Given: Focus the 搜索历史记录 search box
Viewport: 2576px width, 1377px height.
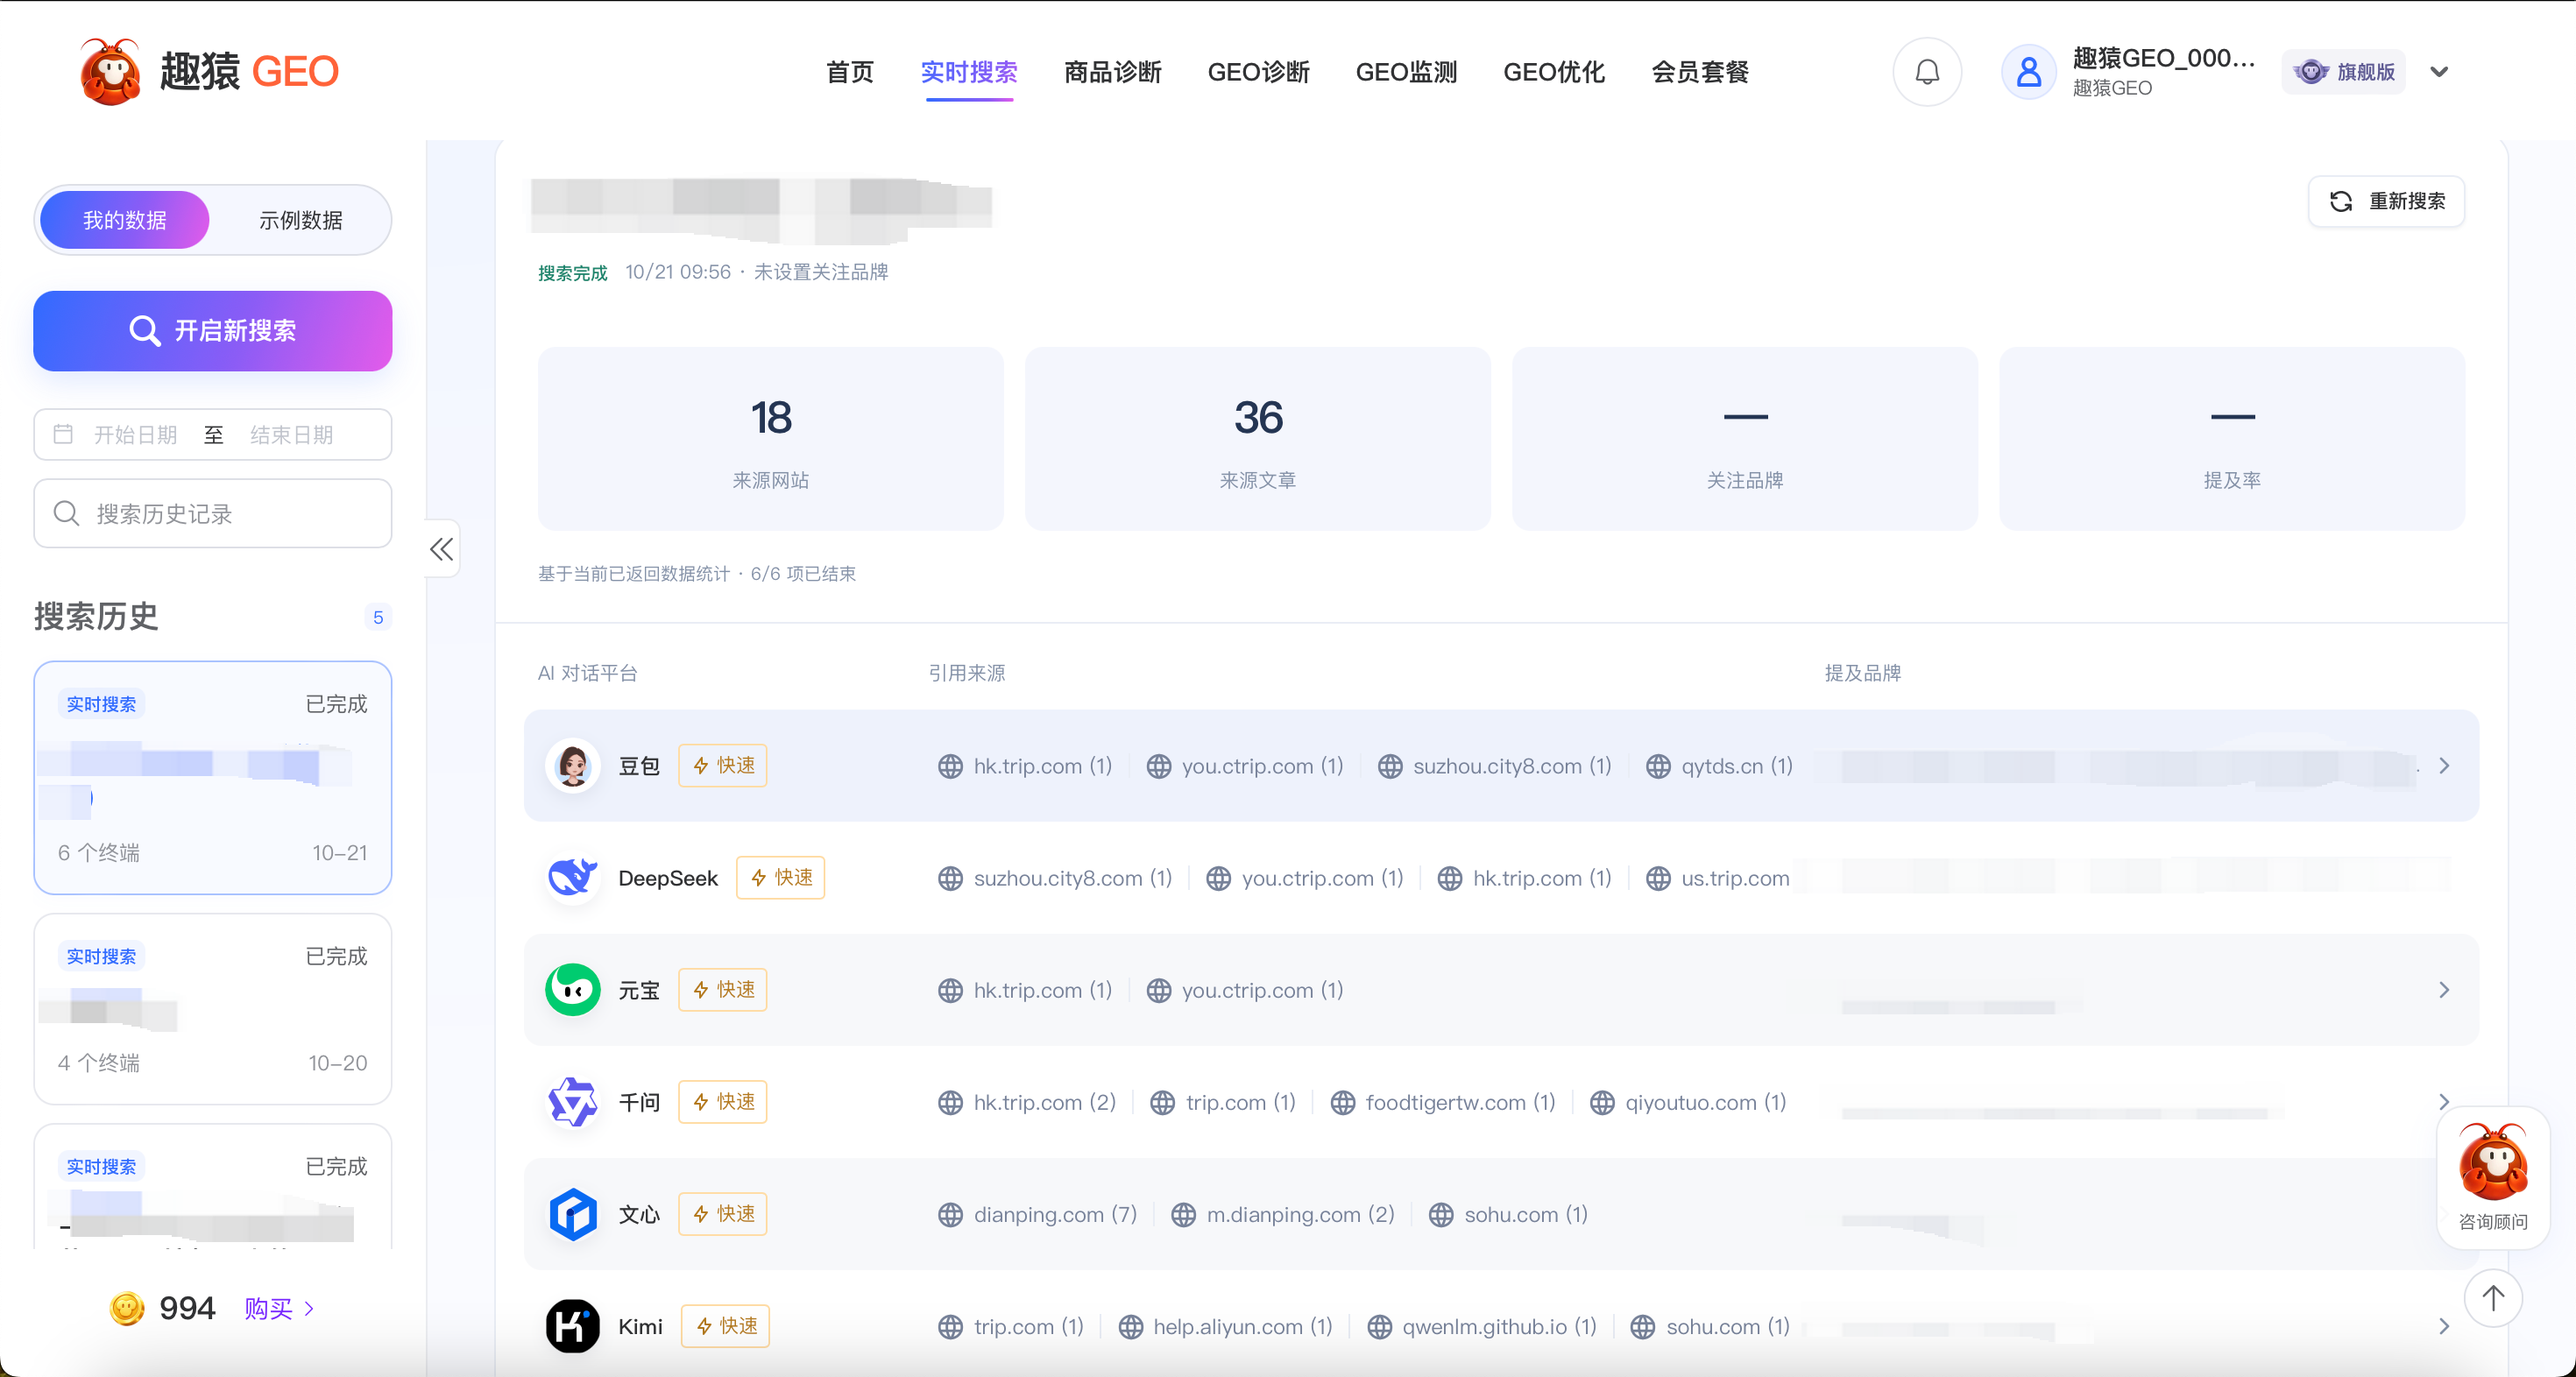Looking at the screenshot, I should pyautogui.click(x=213, y=514).
